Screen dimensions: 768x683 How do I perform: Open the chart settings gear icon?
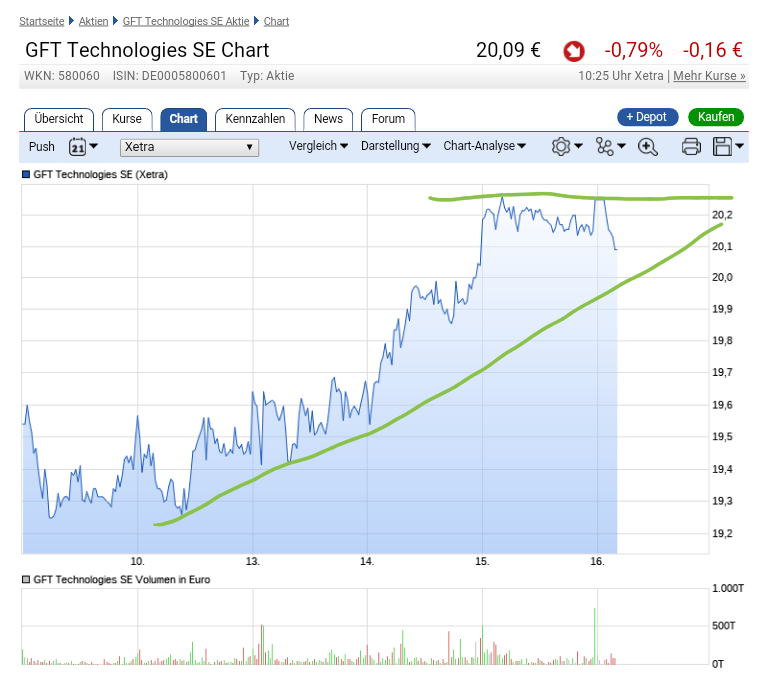coord(561,146)
